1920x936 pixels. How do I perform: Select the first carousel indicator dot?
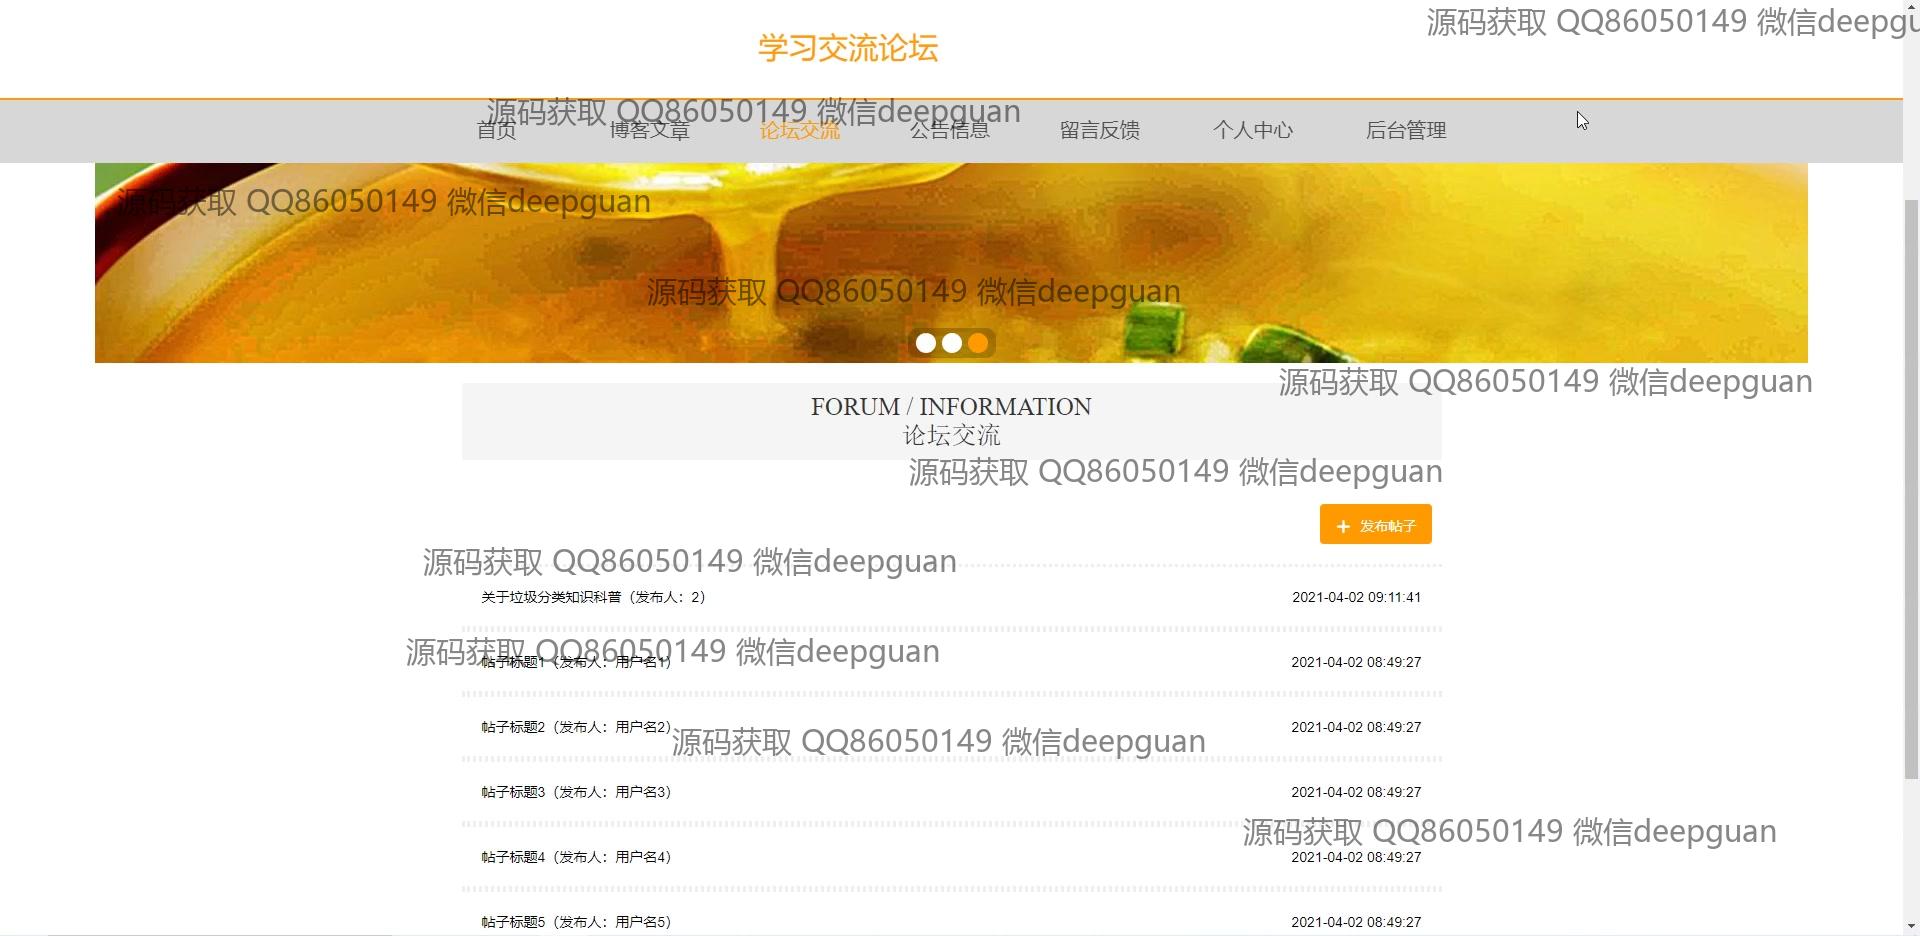926,343
